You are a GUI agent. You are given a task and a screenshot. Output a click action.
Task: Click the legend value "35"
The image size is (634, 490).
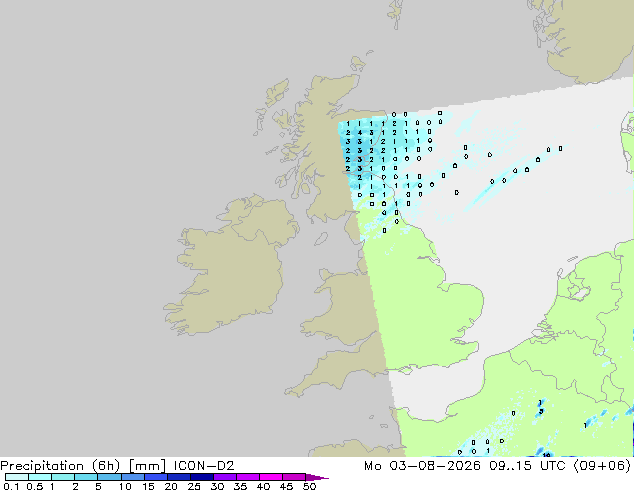pyautogui.click(x=240, y=486)
